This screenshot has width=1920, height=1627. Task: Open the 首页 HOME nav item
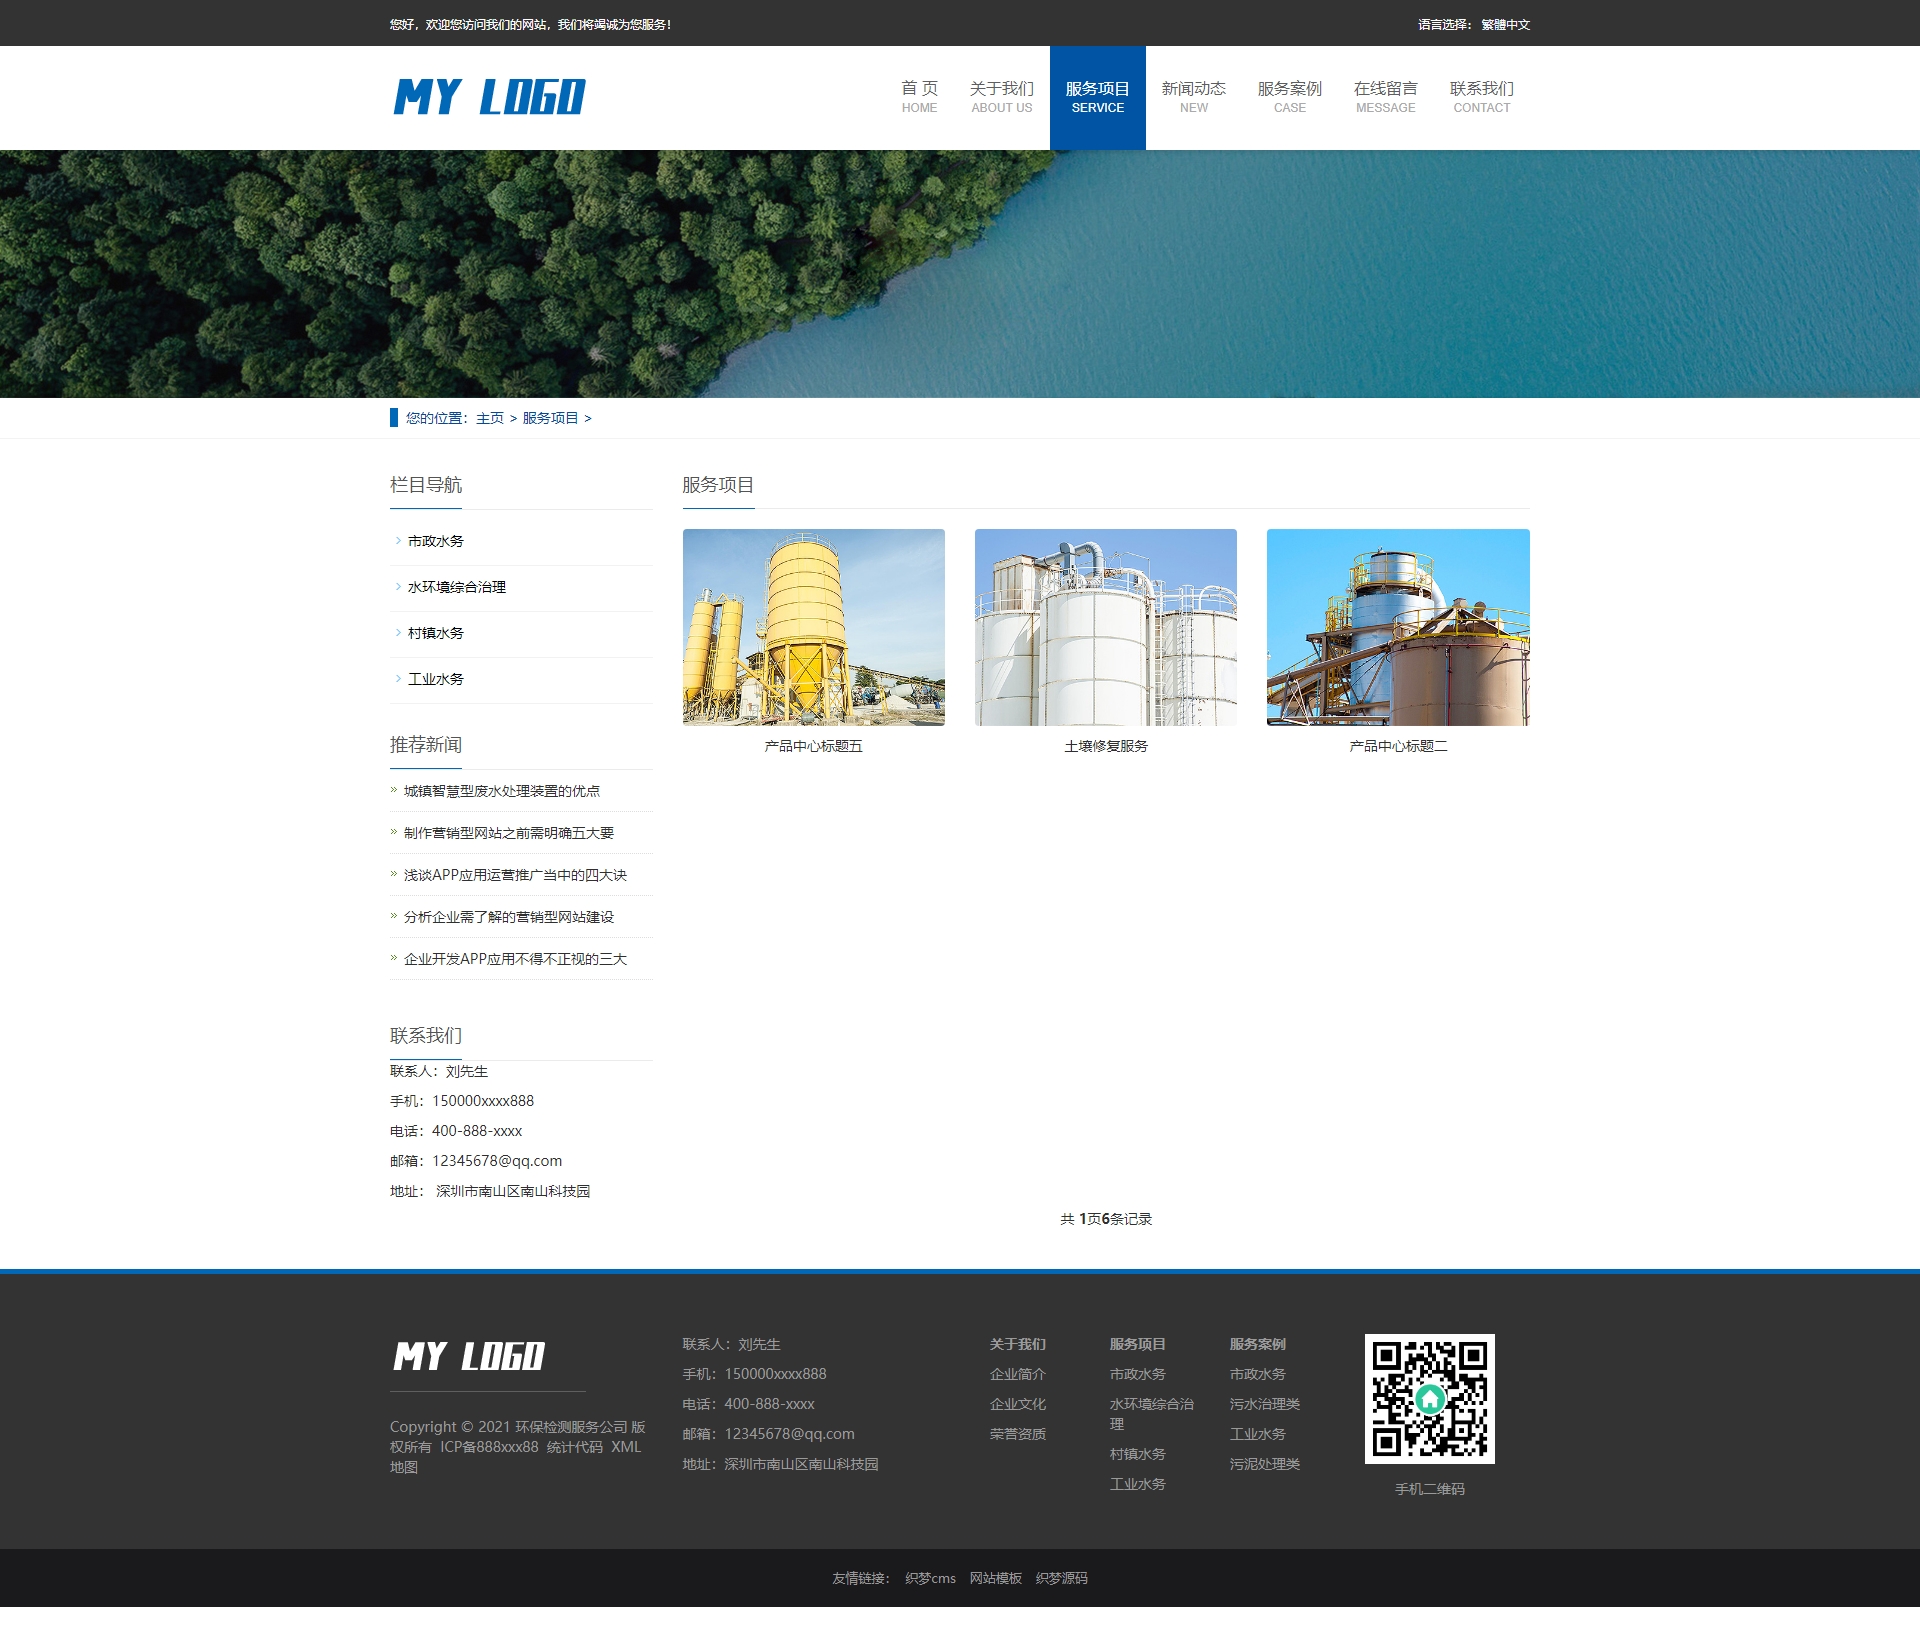pyautogui.click(x=919, y=97)
